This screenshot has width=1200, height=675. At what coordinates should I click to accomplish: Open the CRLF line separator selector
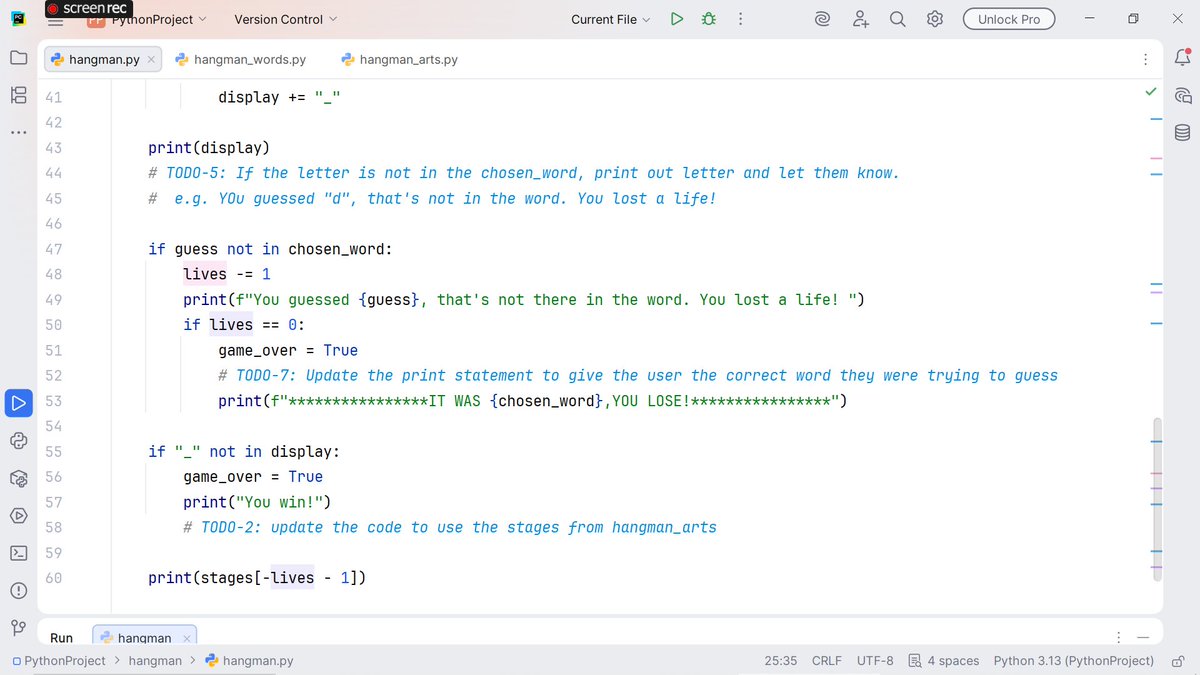tap(827, 661)
